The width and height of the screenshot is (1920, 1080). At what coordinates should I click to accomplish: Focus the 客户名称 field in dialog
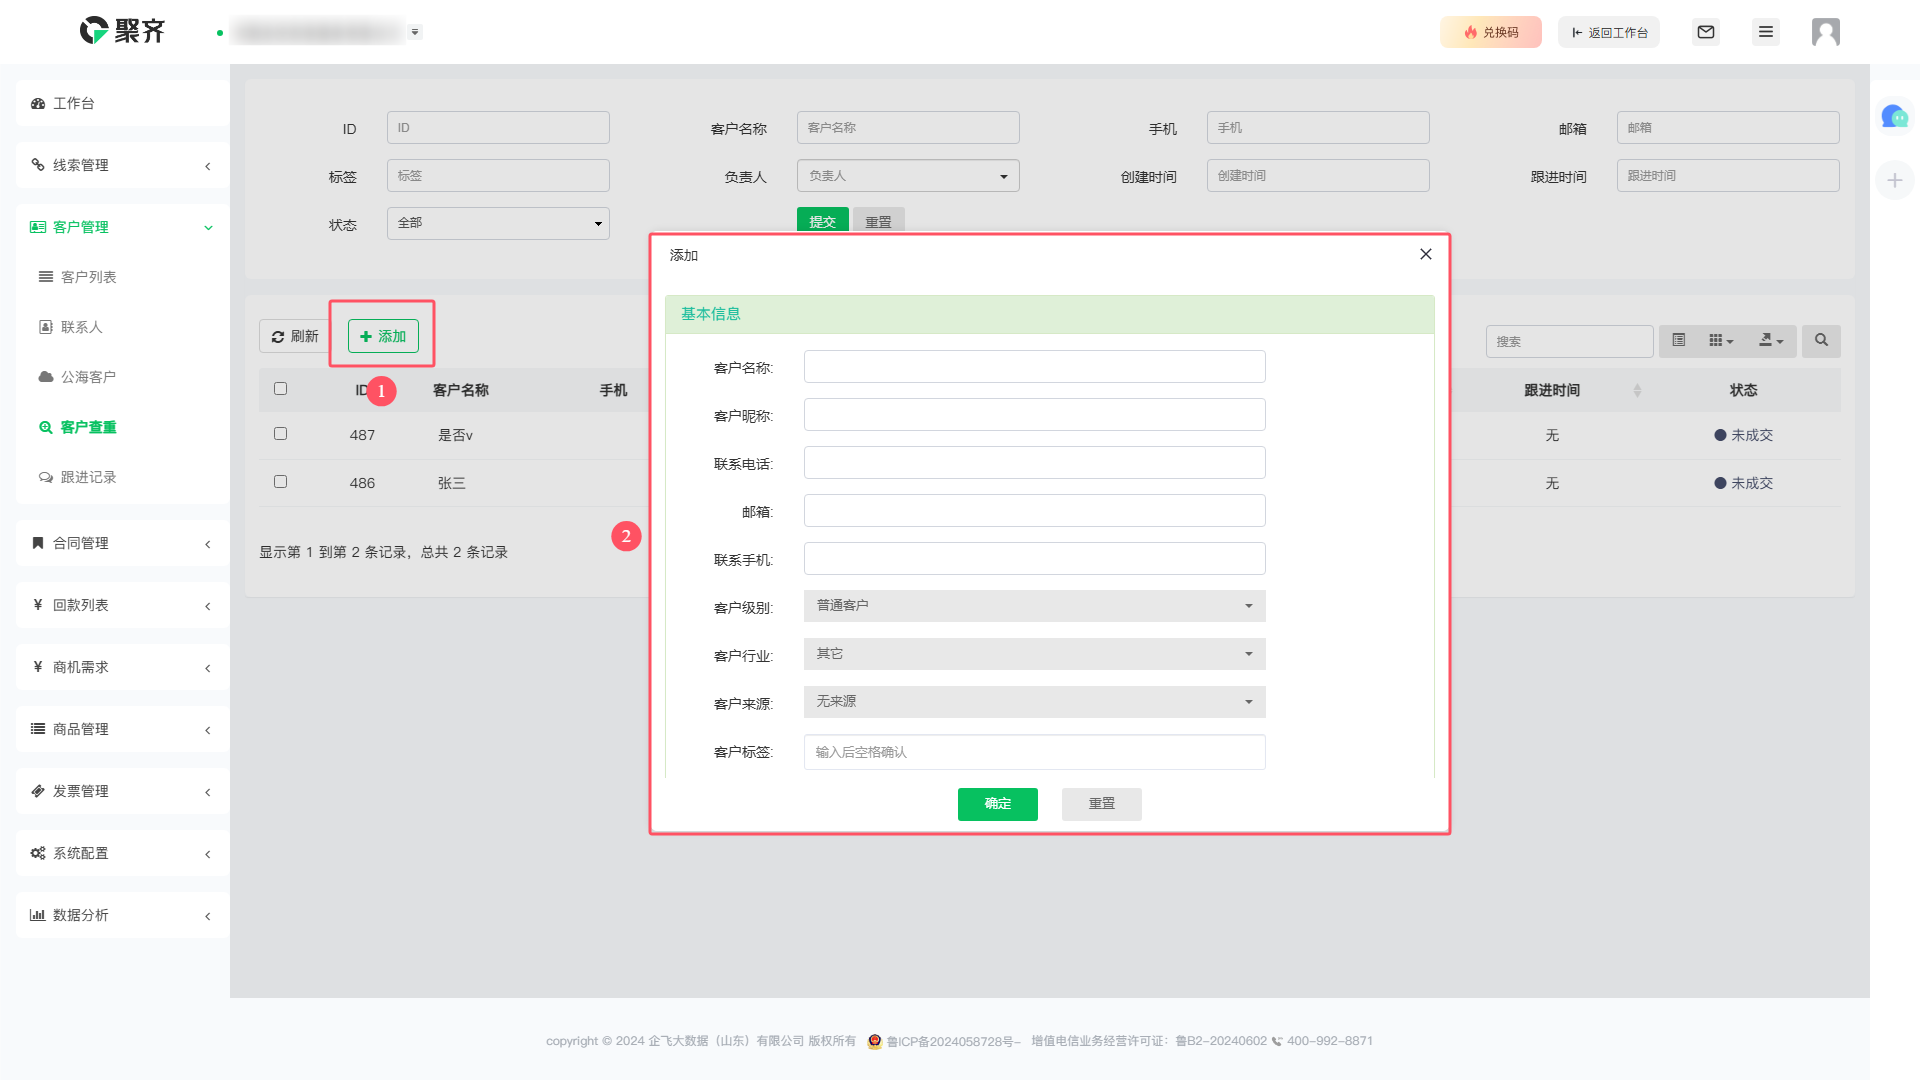1034,367
